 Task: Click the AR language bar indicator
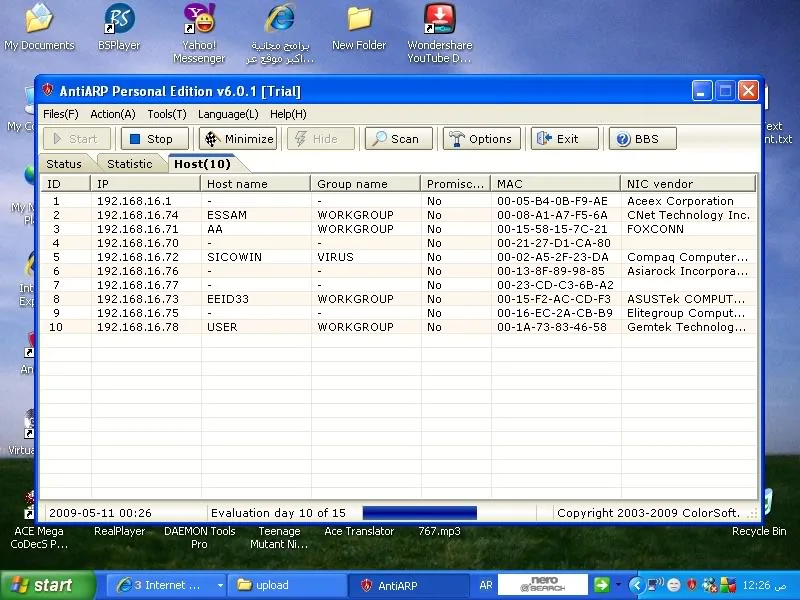pyautogui.click(x=486, y=585)
